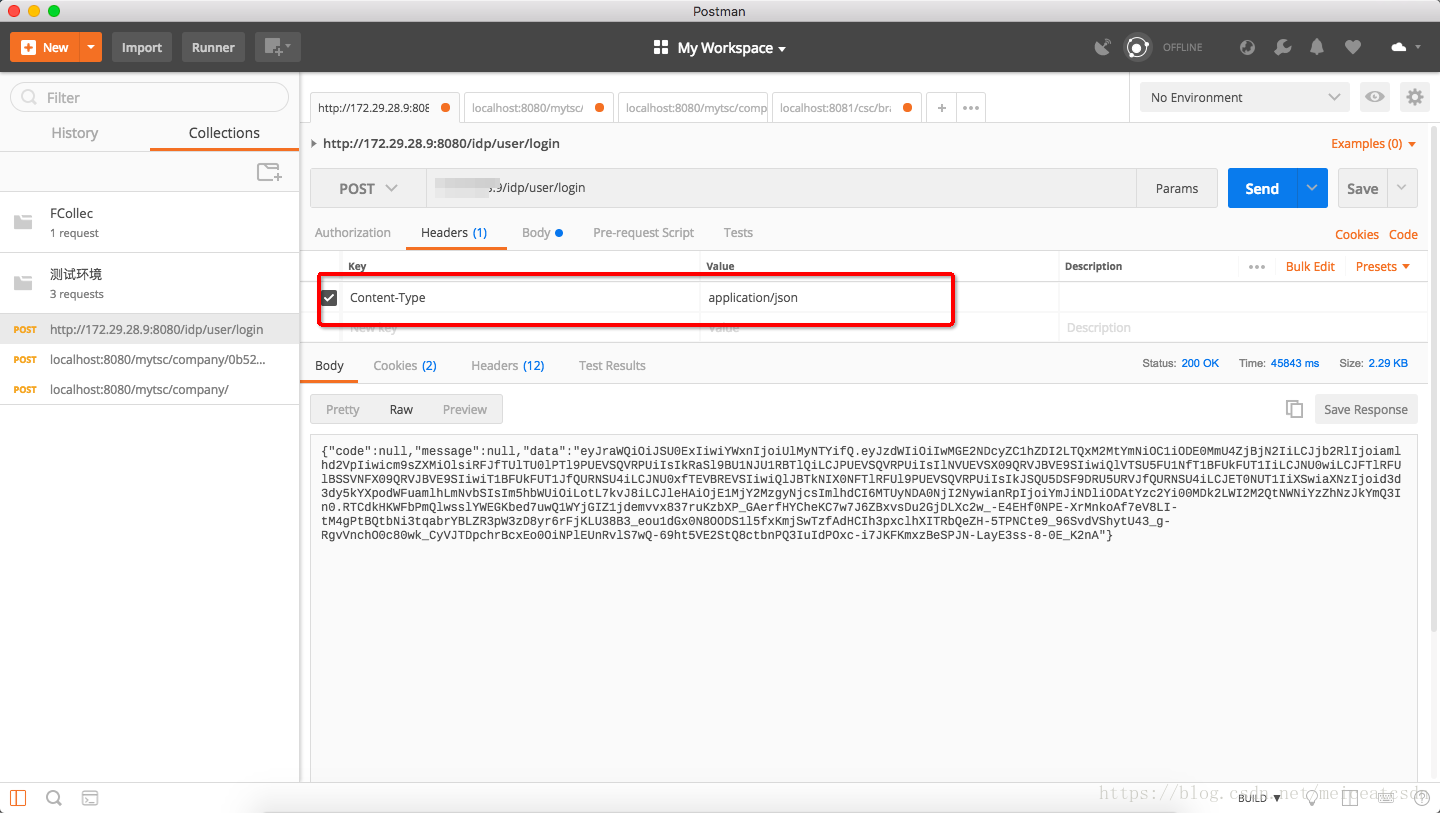Click the application/json value cell
Image resolution: width=1440 pixels, height=813 pixels.
880,298
